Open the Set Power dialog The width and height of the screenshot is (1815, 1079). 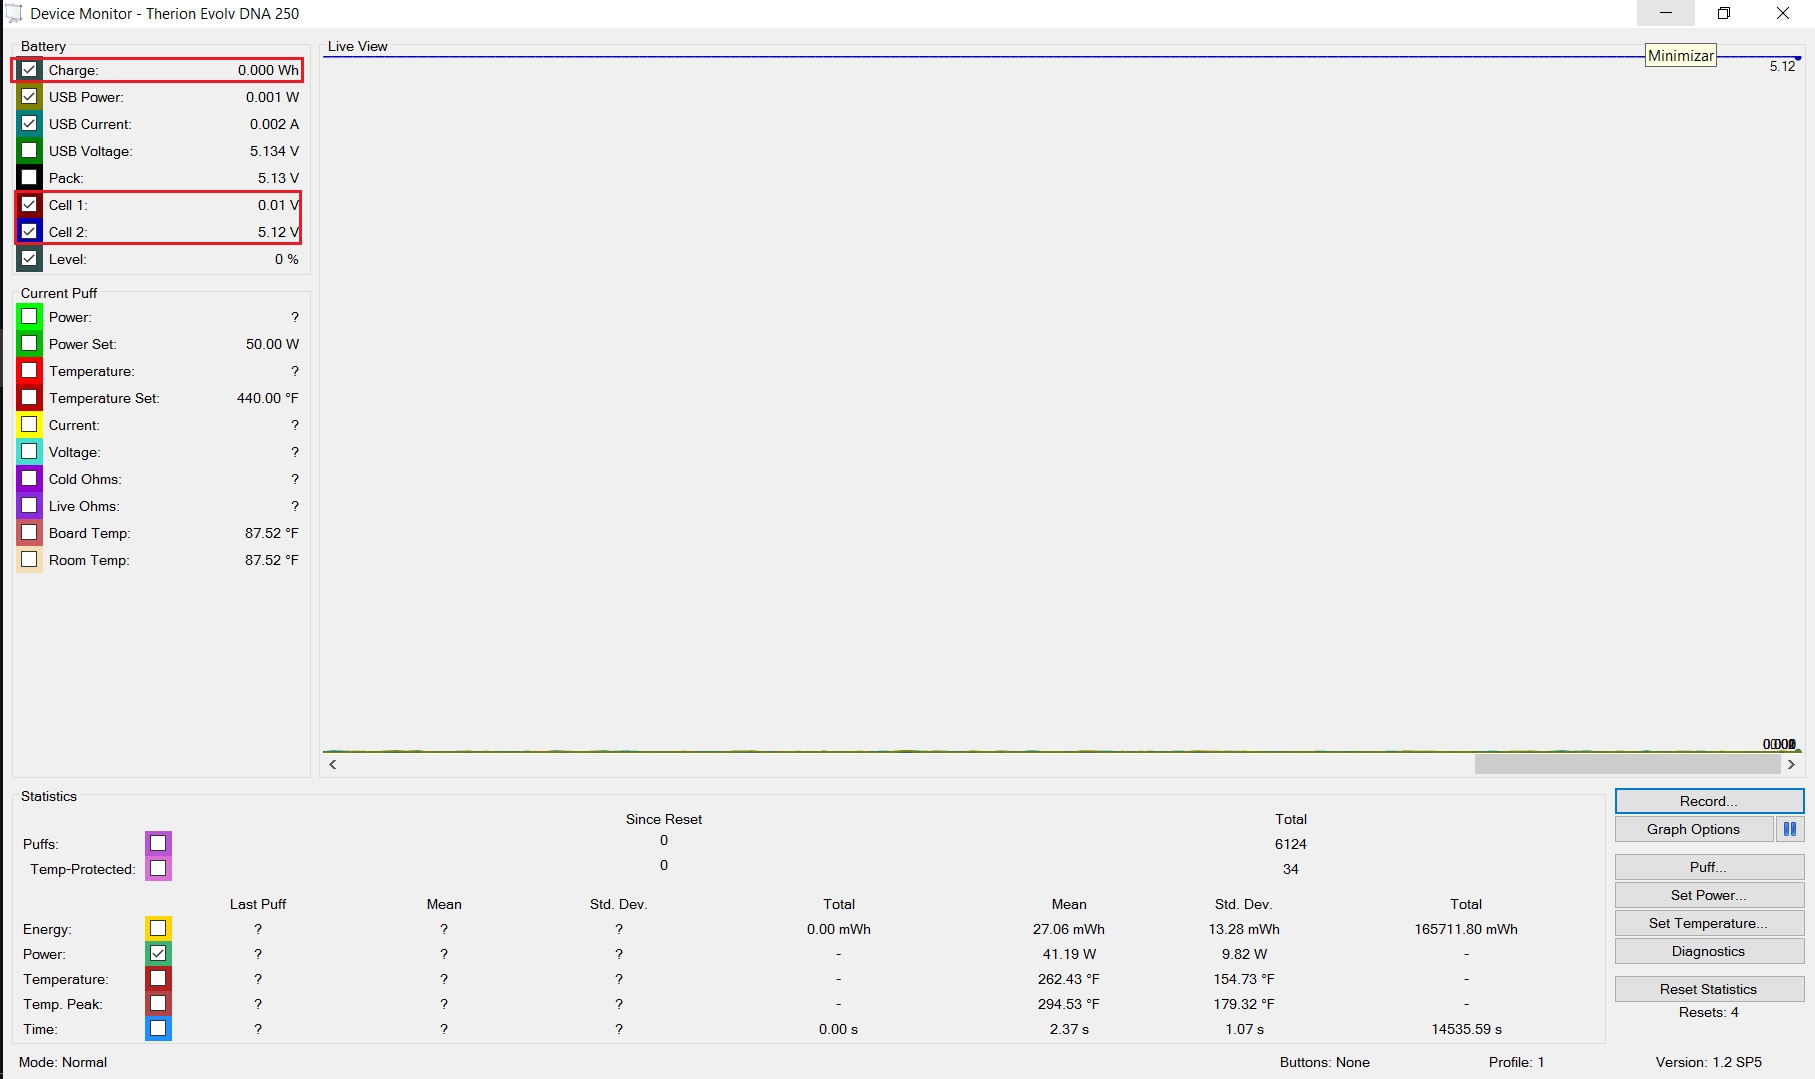point(1708,895)
